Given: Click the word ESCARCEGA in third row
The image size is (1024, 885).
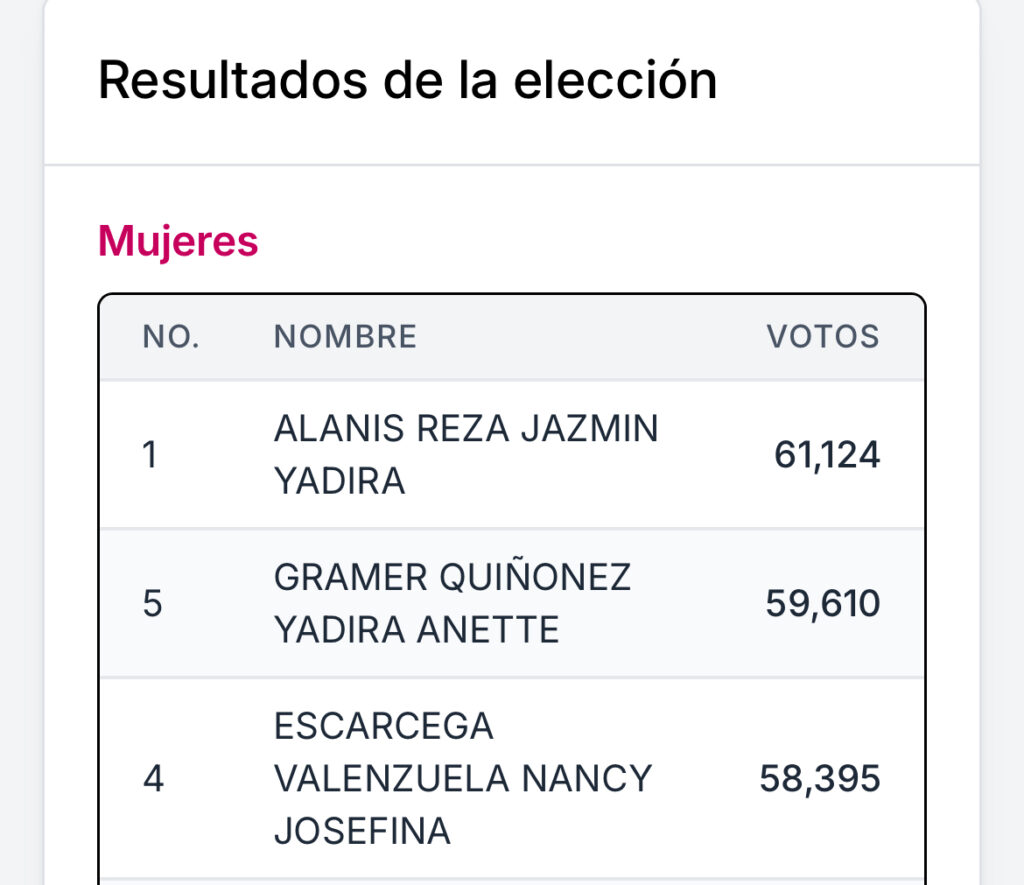Looking at the screenshot, I should pos(383,726).
